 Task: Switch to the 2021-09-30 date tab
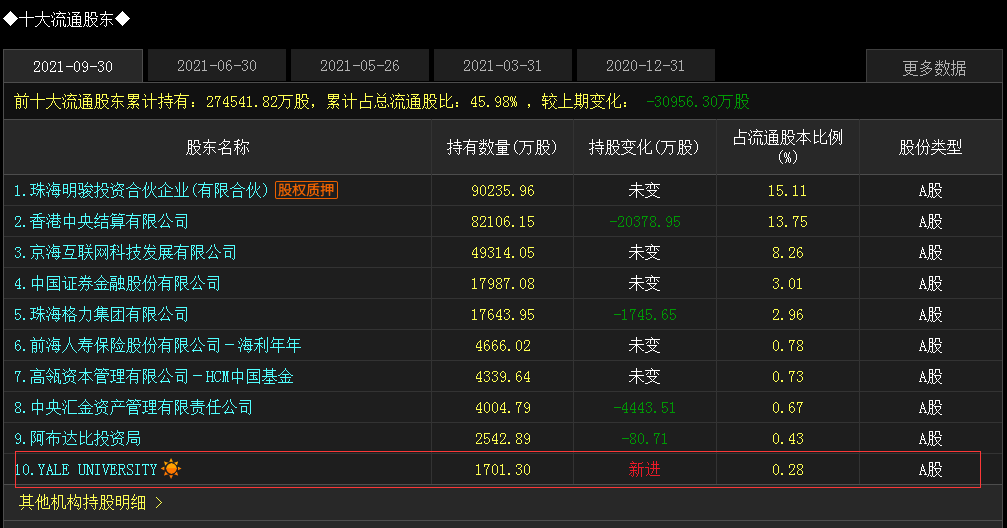coord(73,66)
